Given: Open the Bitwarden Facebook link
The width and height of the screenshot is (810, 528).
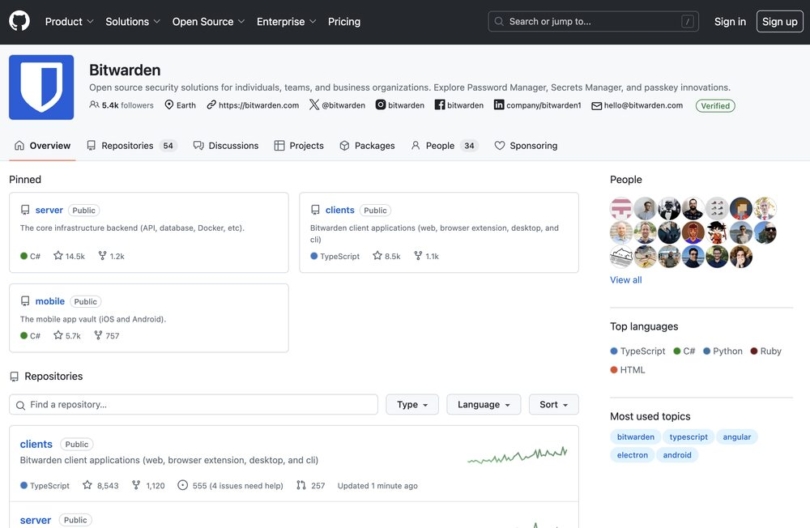Looking at the screenshot, I should 459,105.
